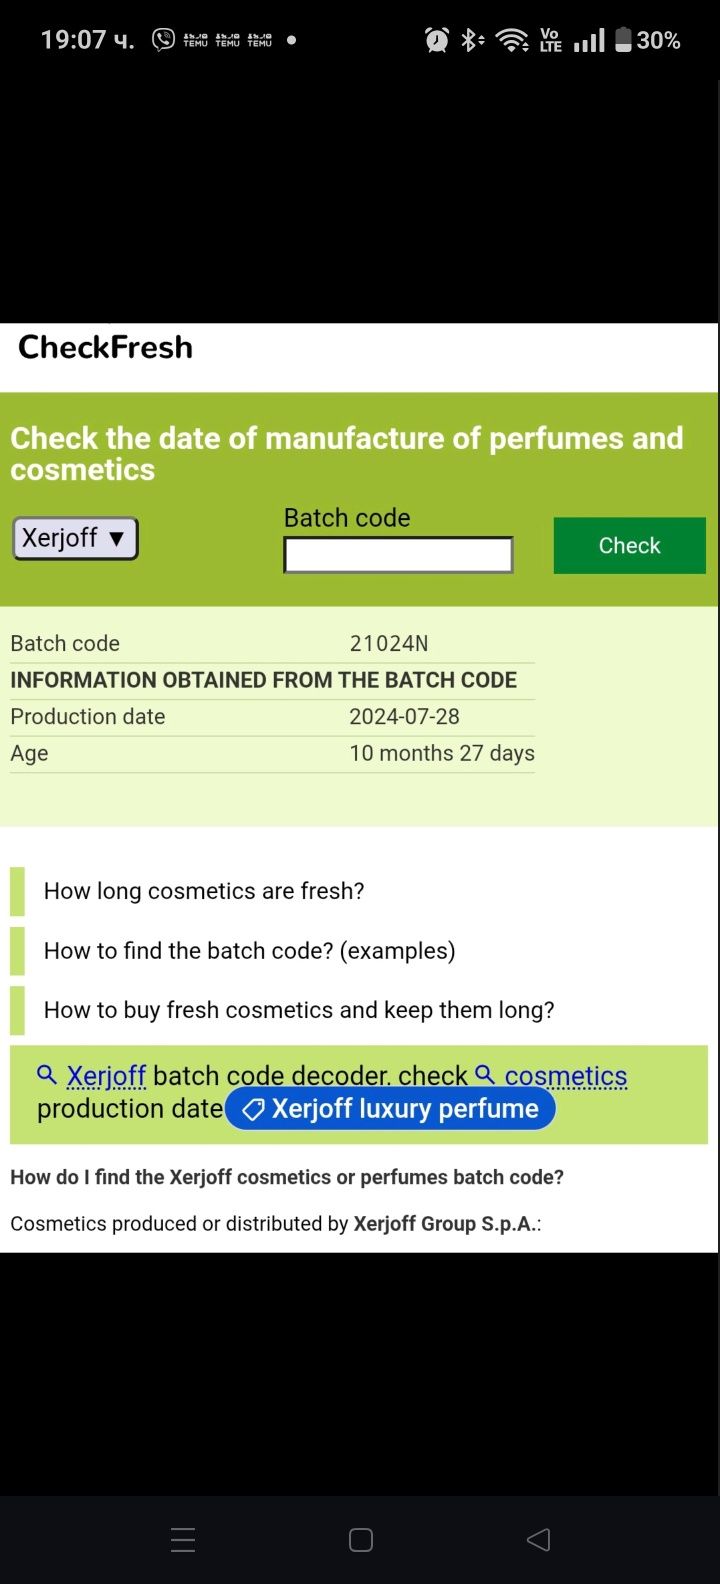This screenshot has height=1584, width=720.
Task: Tap the mobile signal bars icon
Action: coord(589,40)
